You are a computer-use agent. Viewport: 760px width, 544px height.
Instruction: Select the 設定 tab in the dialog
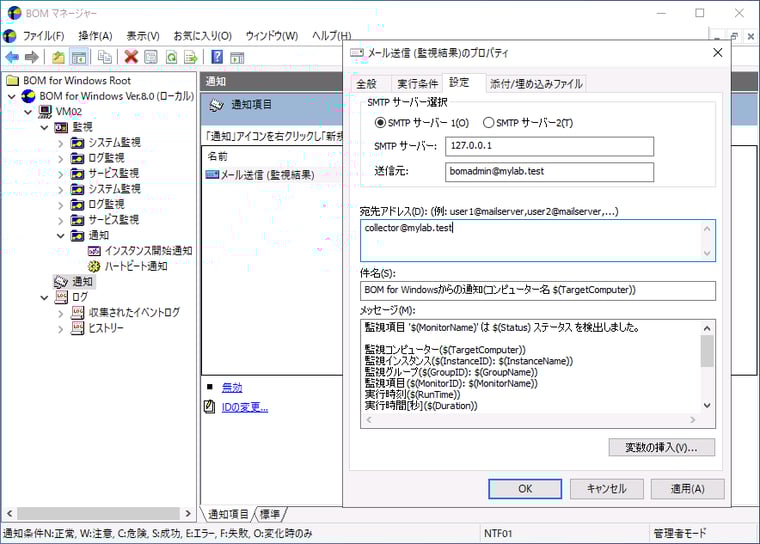(459, 82)
